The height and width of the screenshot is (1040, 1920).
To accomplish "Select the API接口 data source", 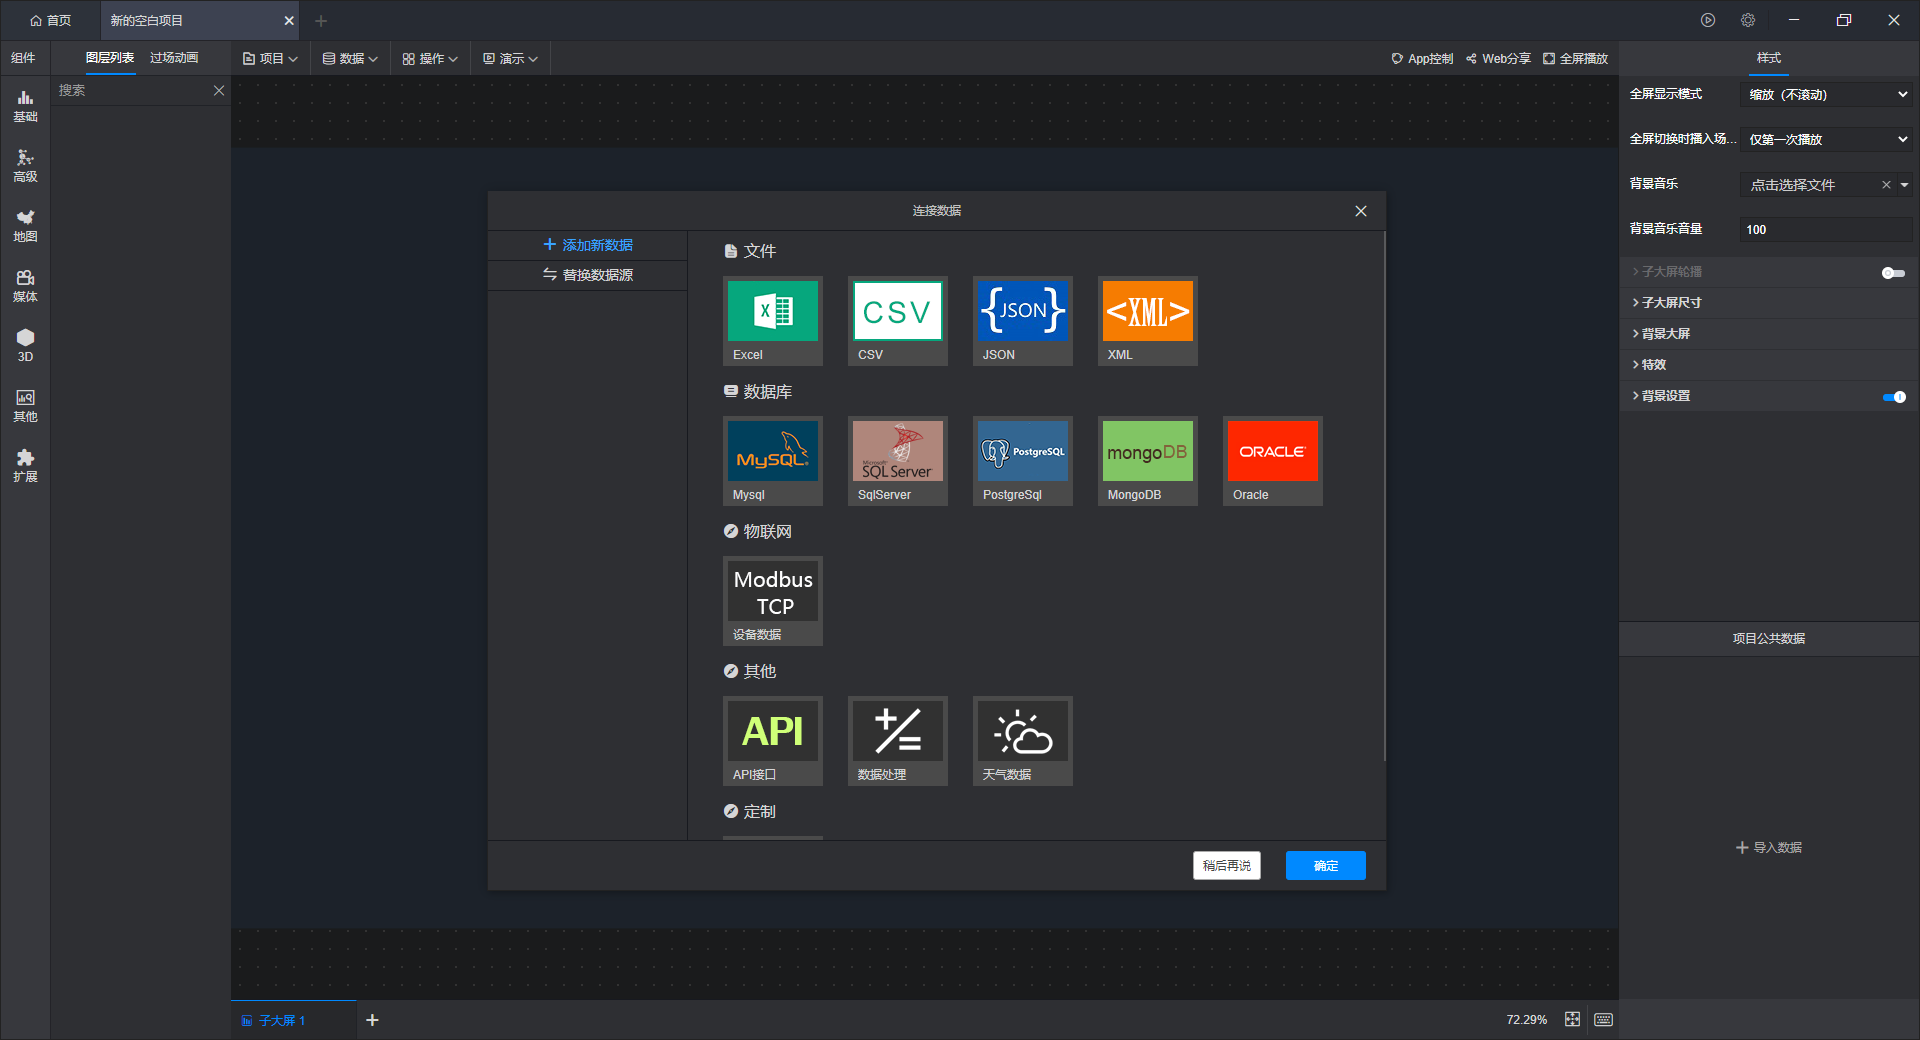I will pyautogui.click(x=772, y=741).
